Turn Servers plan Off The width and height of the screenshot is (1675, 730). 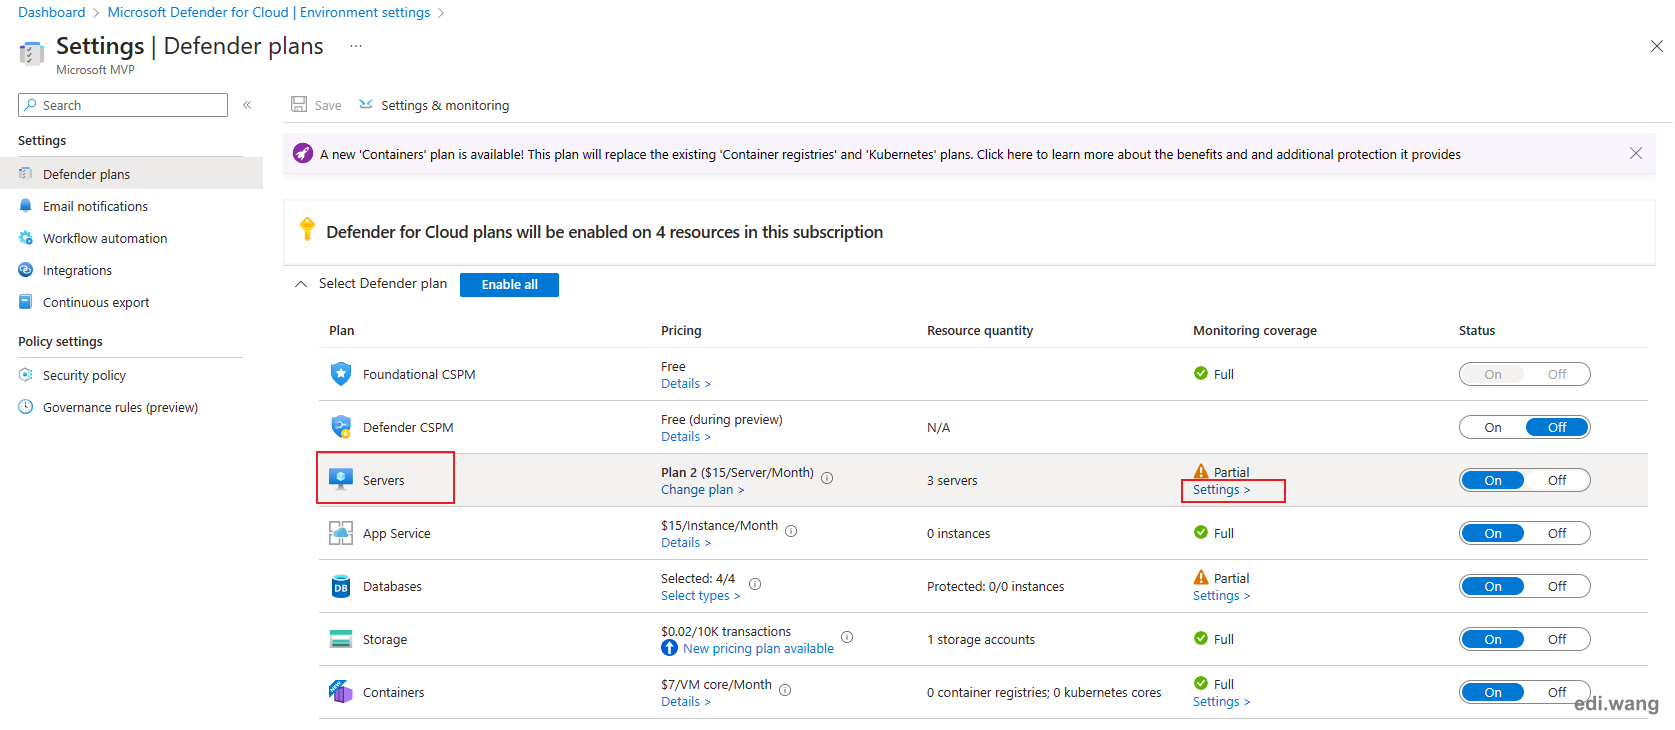1557,480
